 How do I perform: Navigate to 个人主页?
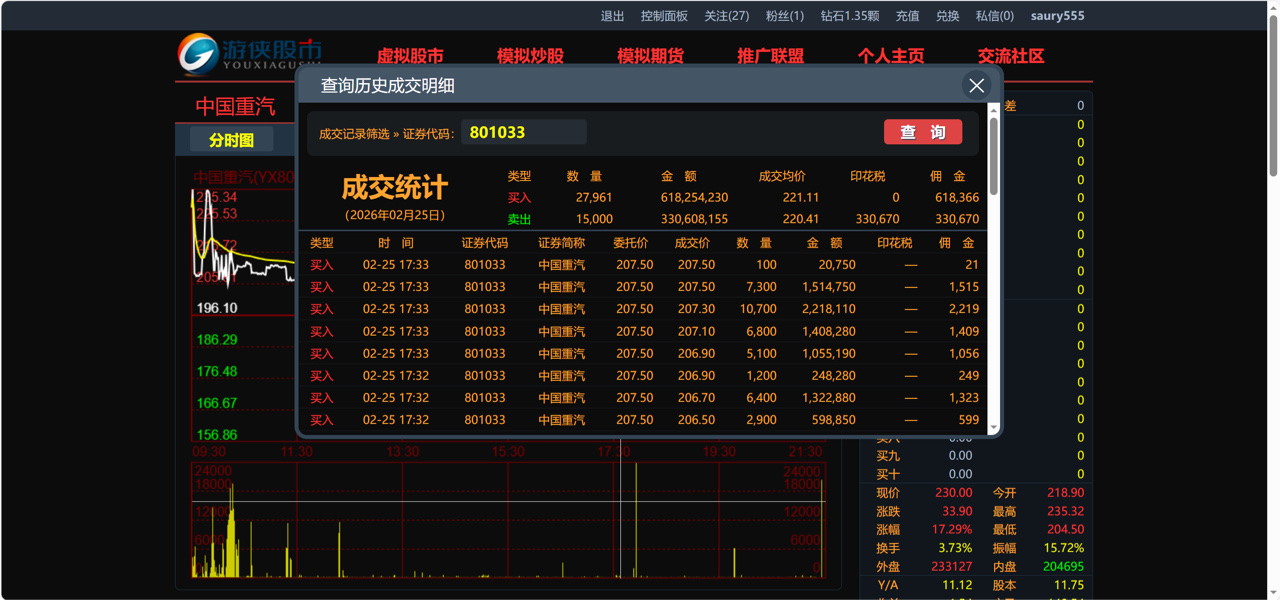pyautogui.click(x=890, y=56)
